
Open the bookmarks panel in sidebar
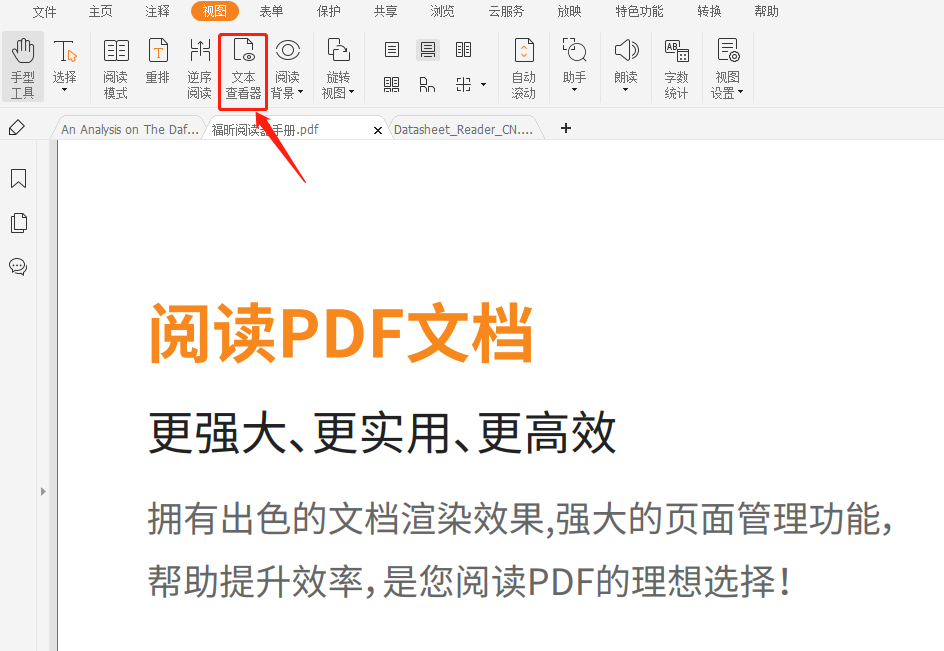point(18,178)
